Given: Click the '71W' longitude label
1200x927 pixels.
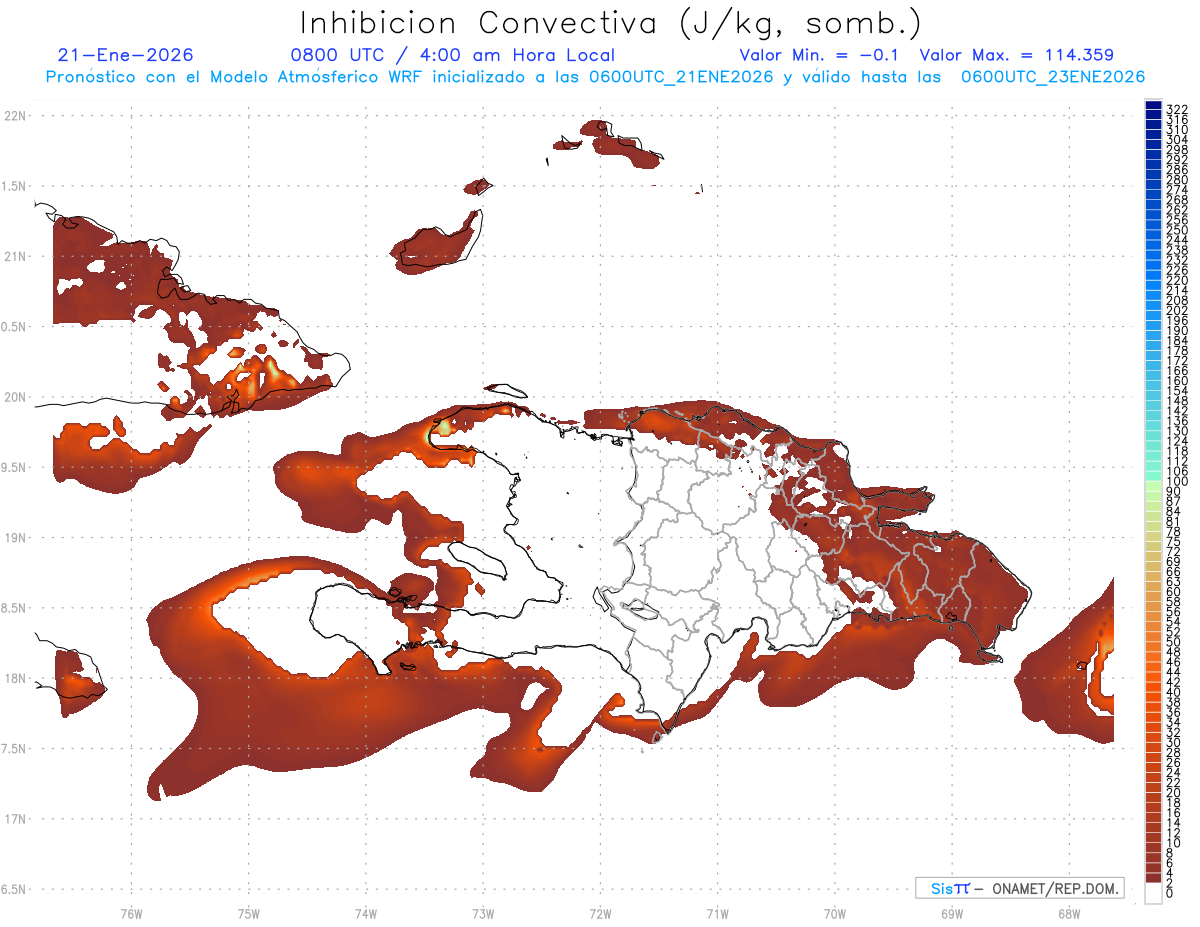Looking at the screenshot, I should (x=717, y=912).
